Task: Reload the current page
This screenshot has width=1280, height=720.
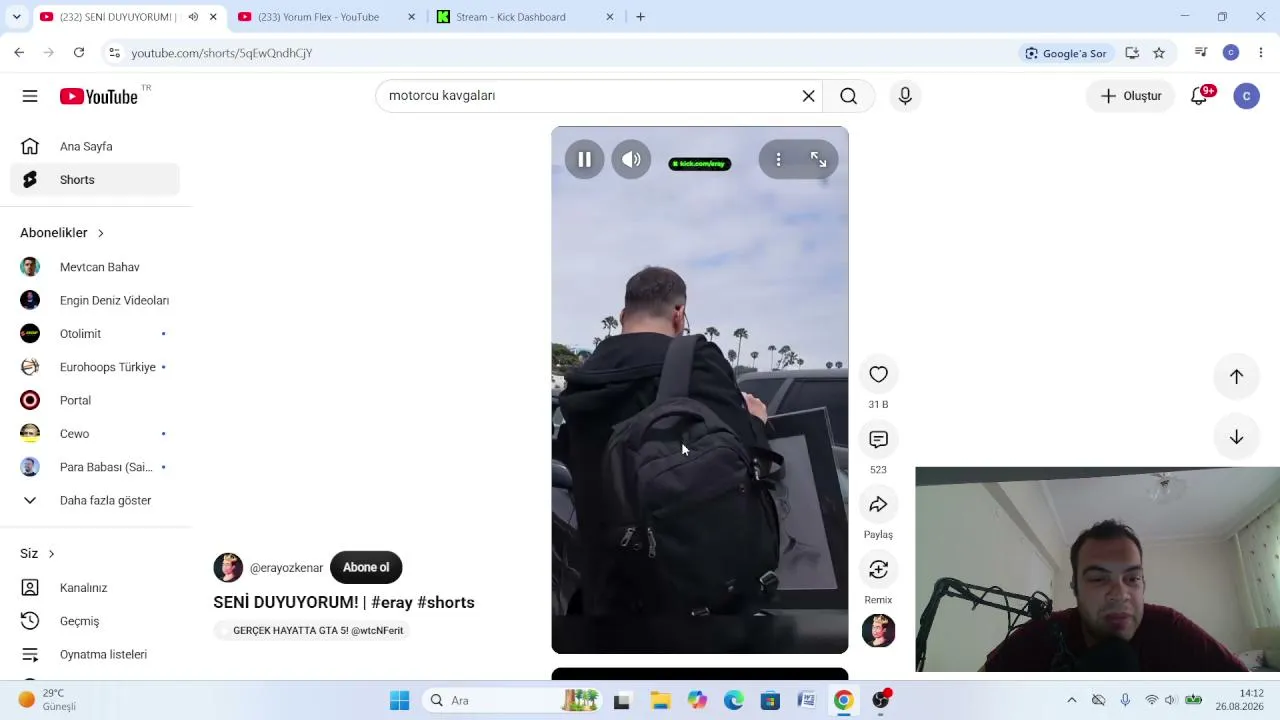Action: click(79, 53)
